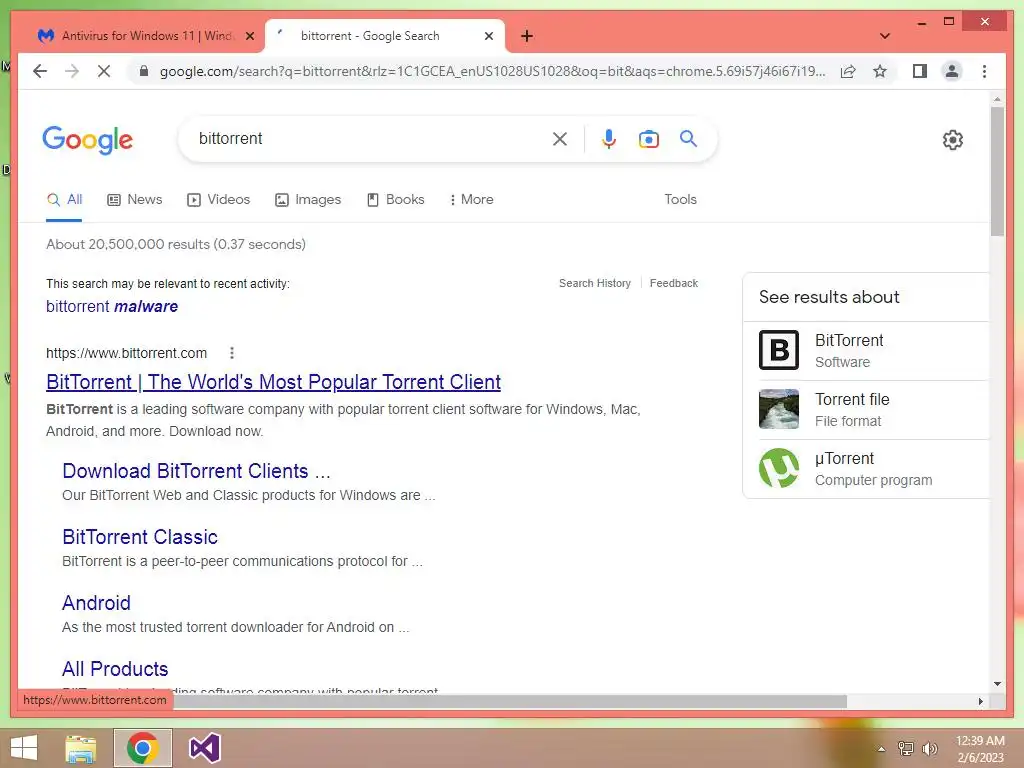Image resolution: width=1024 pixels, height=768 pixels.
Task: Bookmark this page with the star icon
Action: point(880,71)
